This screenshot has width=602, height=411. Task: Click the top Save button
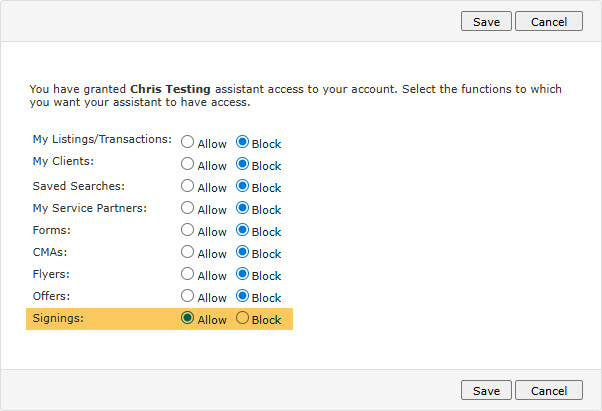[x=486, y=21]
